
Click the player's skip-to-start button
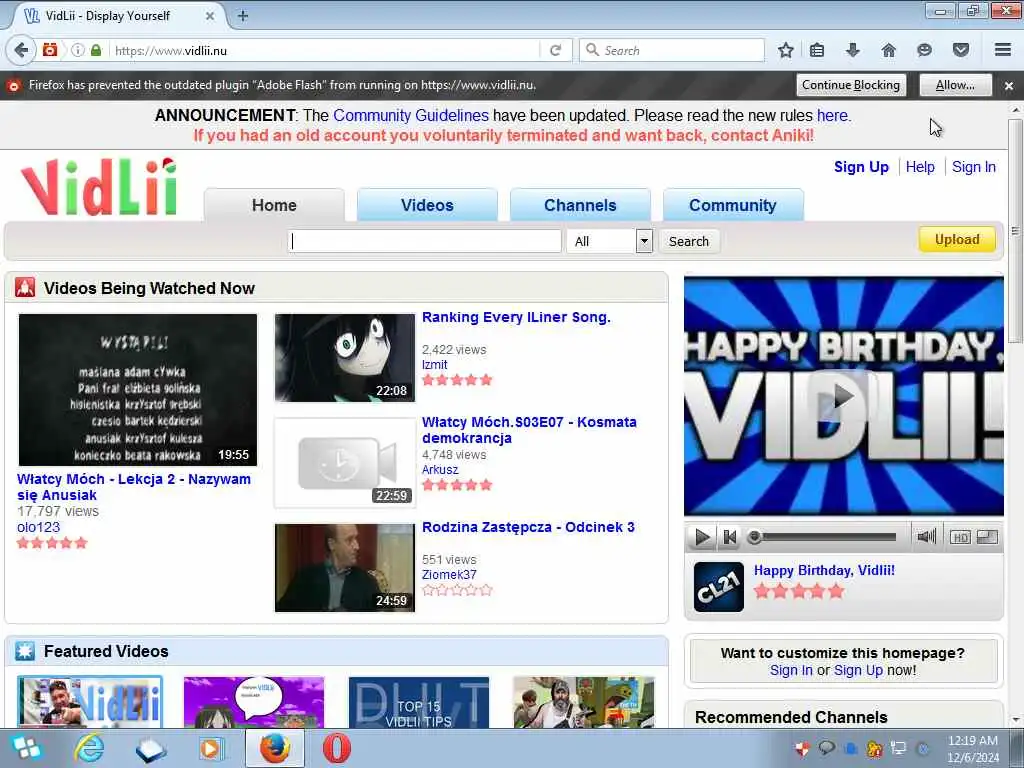point(730,537)
